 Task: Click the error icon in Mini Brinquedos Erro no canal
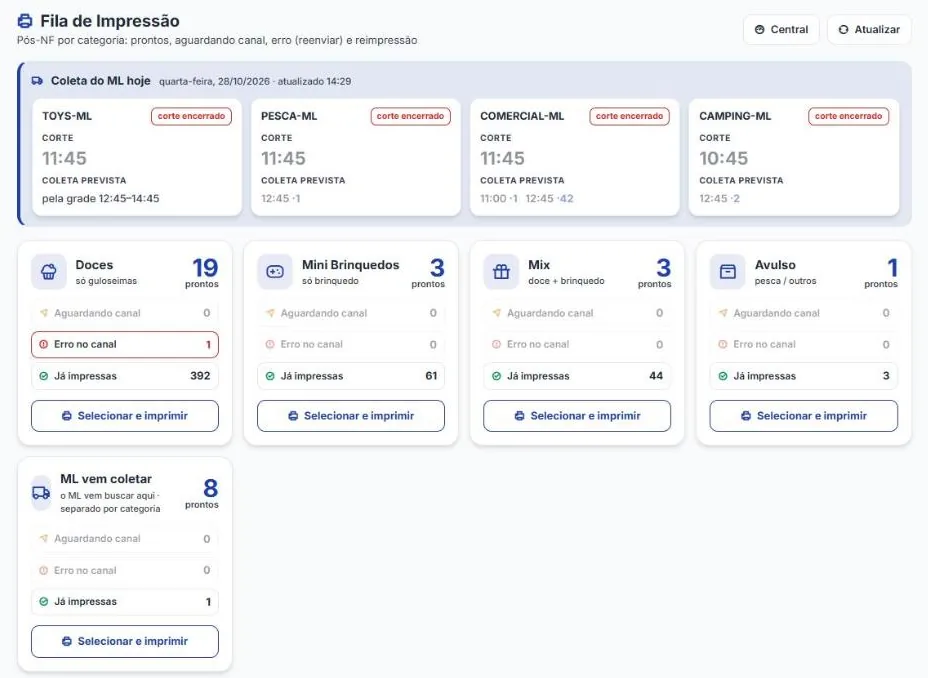click(270, 344)
